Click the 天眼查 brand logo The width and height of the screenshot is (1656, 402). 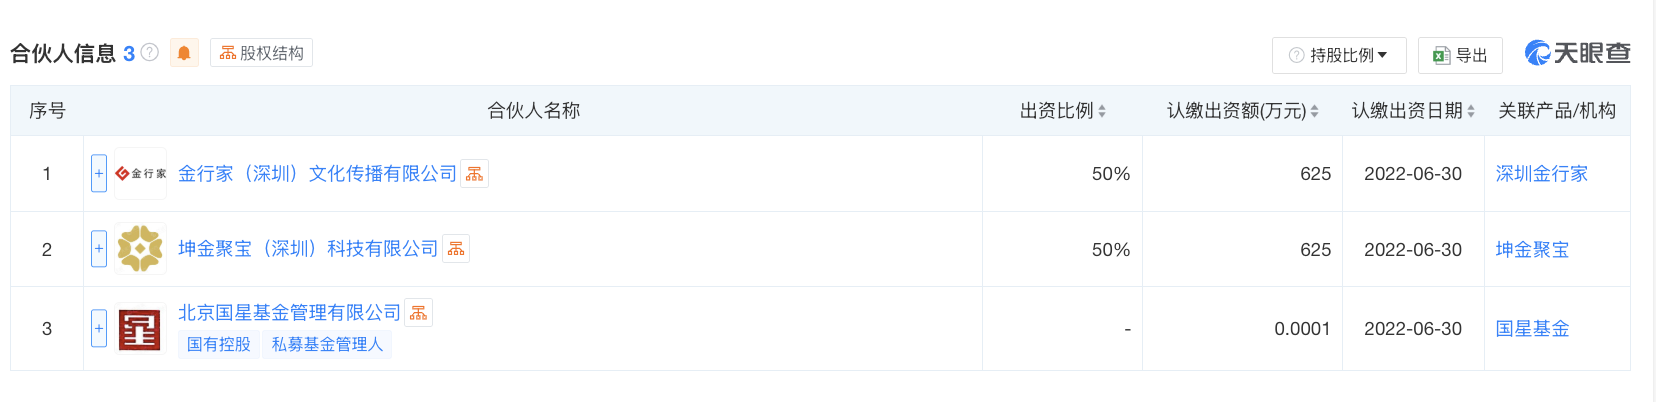click(1577, 53)
